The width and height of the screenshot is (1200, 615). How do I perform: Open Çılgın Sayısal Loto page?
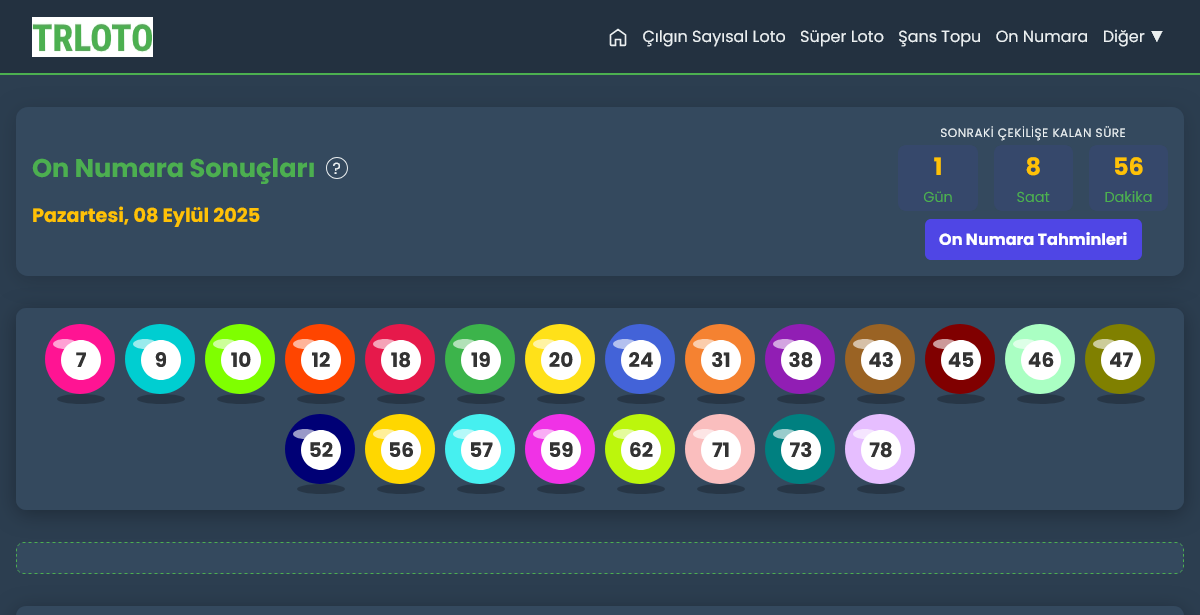[x=713, y=37]
